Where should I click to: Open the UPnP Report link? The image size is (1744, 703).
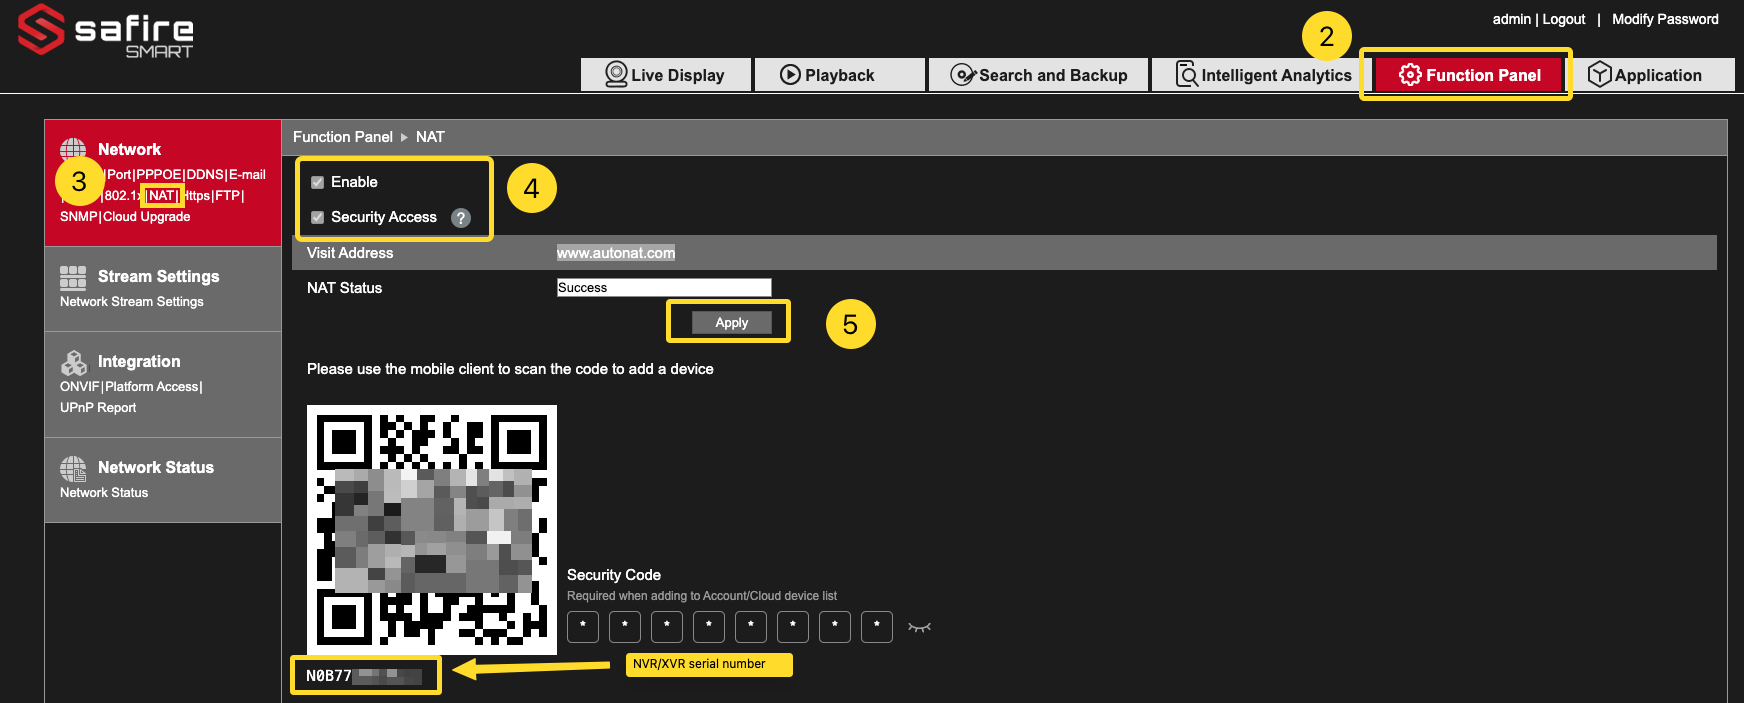[x=98, y=408]
